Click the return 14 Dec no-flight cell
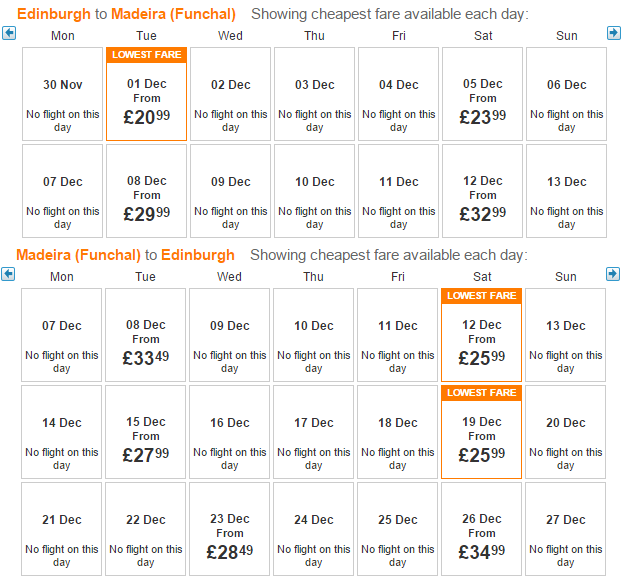Screen dimensions: 624x583 point(62,432)
